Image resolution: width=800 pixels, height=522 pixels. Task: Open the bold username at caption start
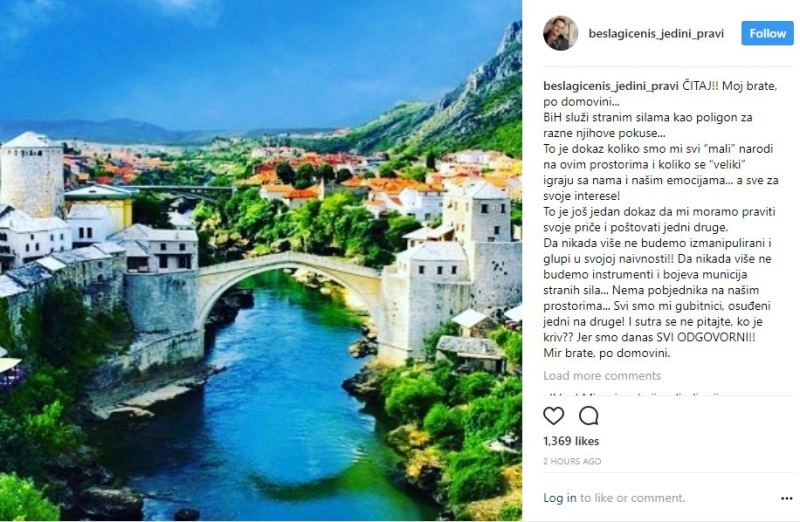coord(611,86)
